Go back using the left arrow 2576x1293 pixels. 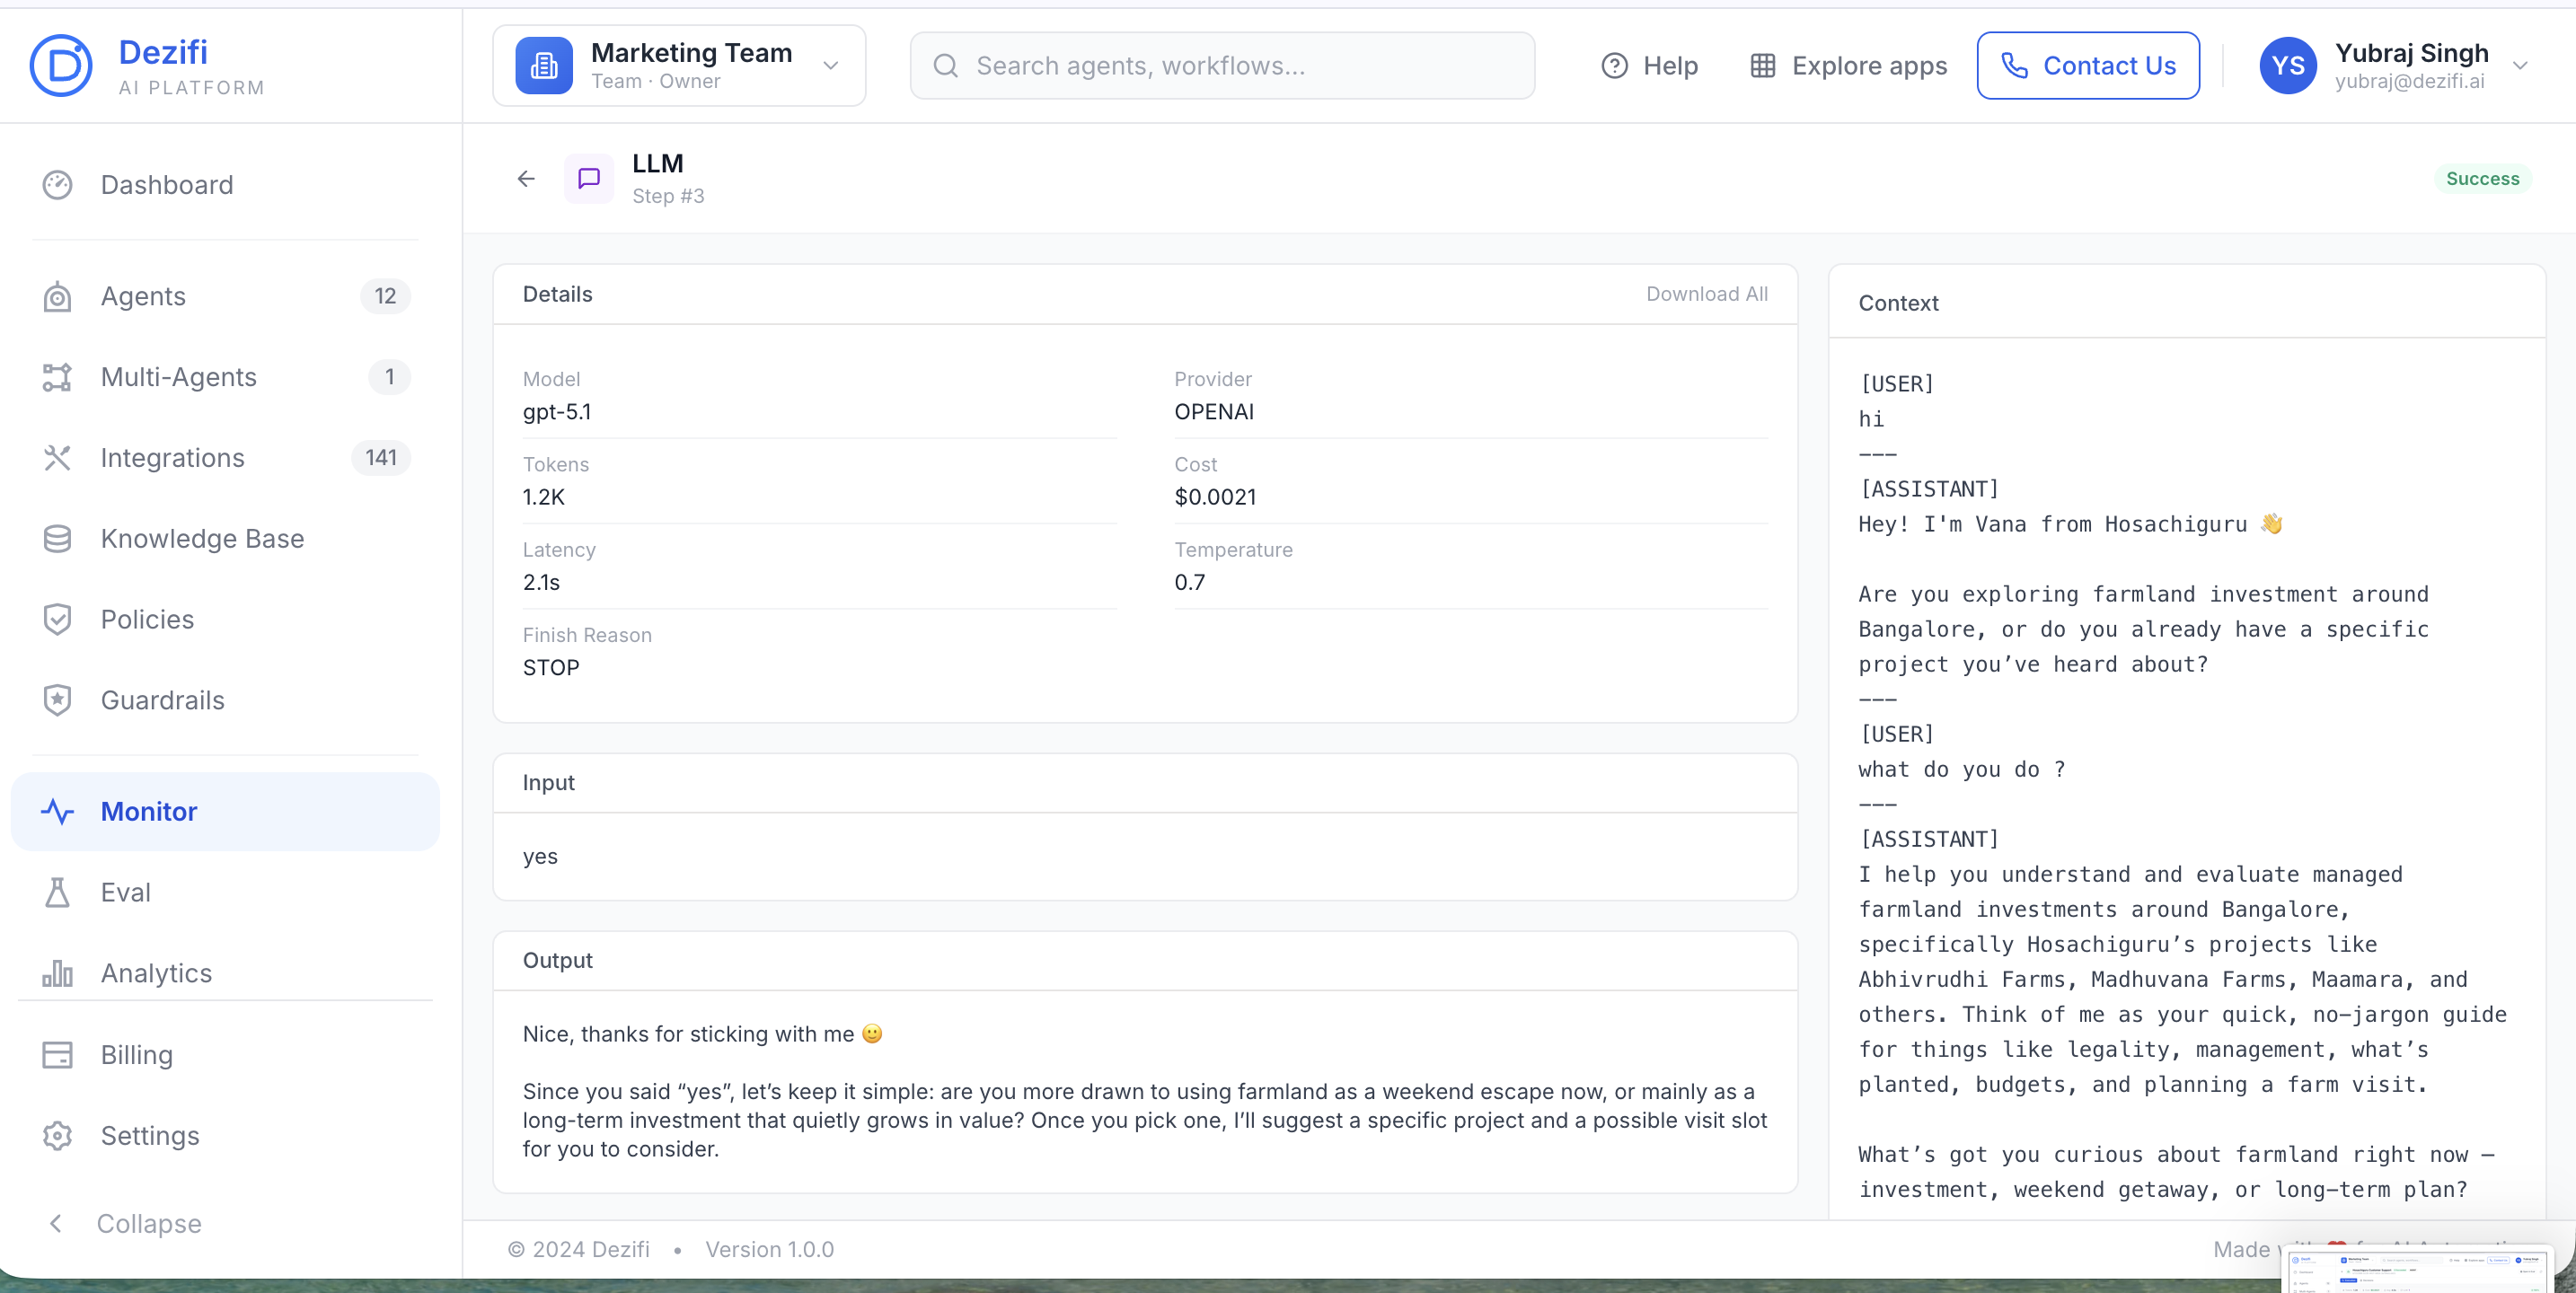526,179
